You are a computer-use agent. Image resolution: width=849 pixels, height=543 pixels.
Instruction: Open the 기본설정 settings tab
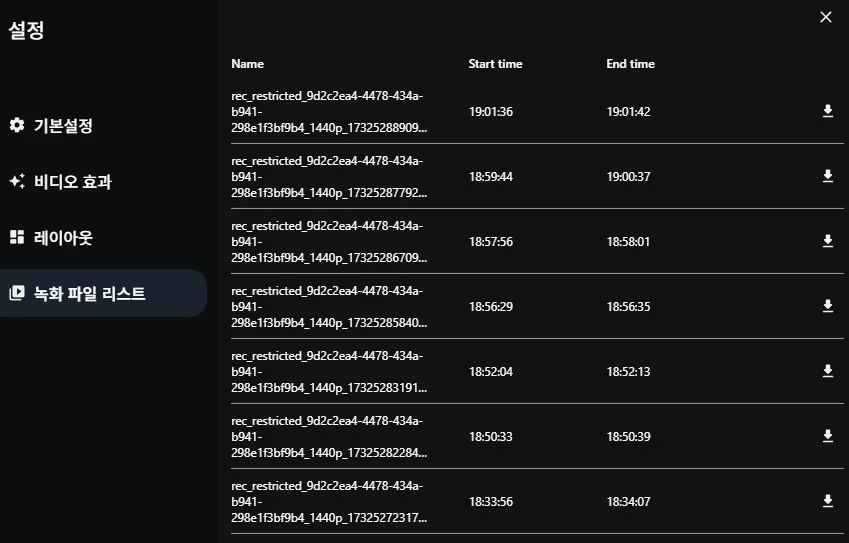[63, 126]
